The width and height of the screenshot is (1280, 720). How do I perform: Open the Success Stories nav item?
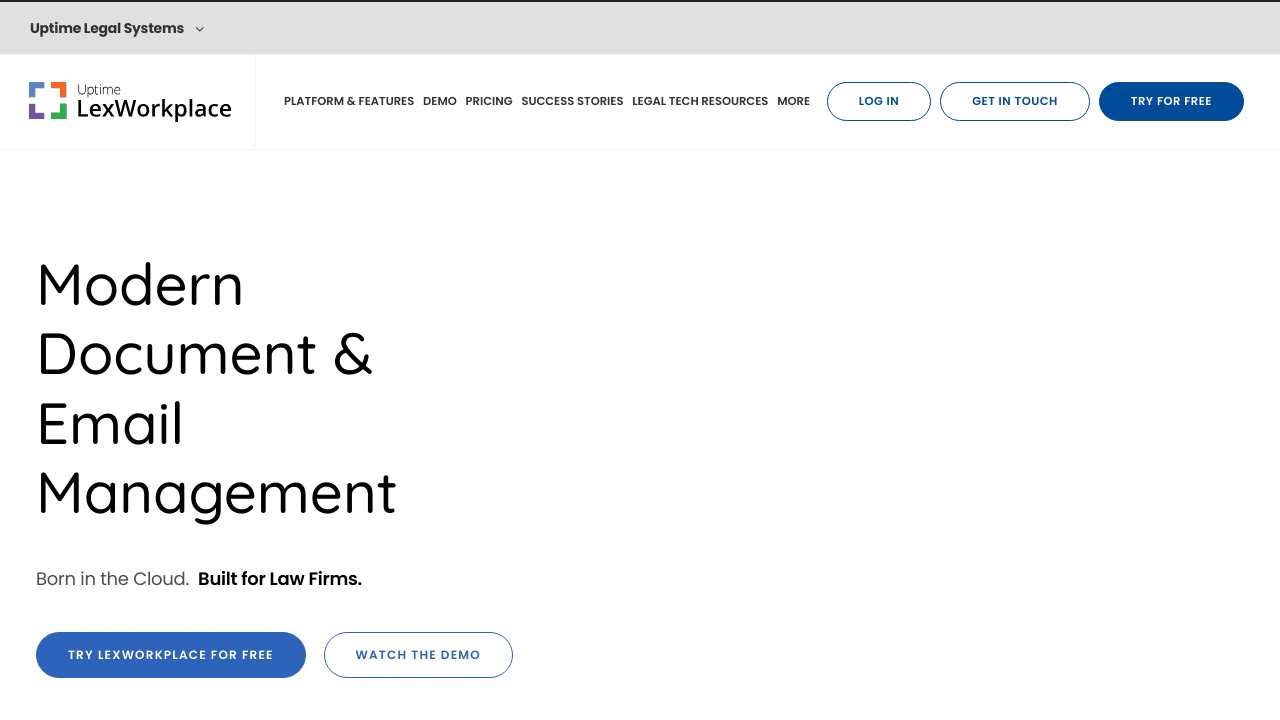pos(572,101)
